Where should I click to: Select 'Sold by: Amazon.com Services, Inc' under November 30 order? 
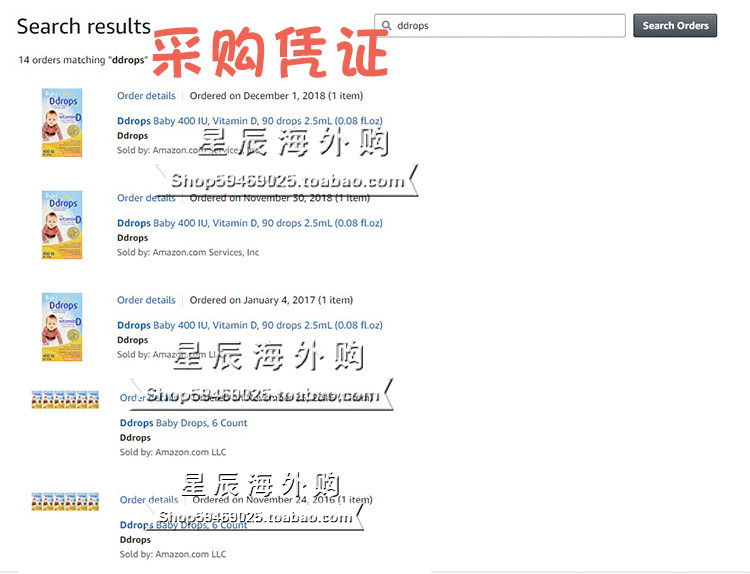click(188, 252)
